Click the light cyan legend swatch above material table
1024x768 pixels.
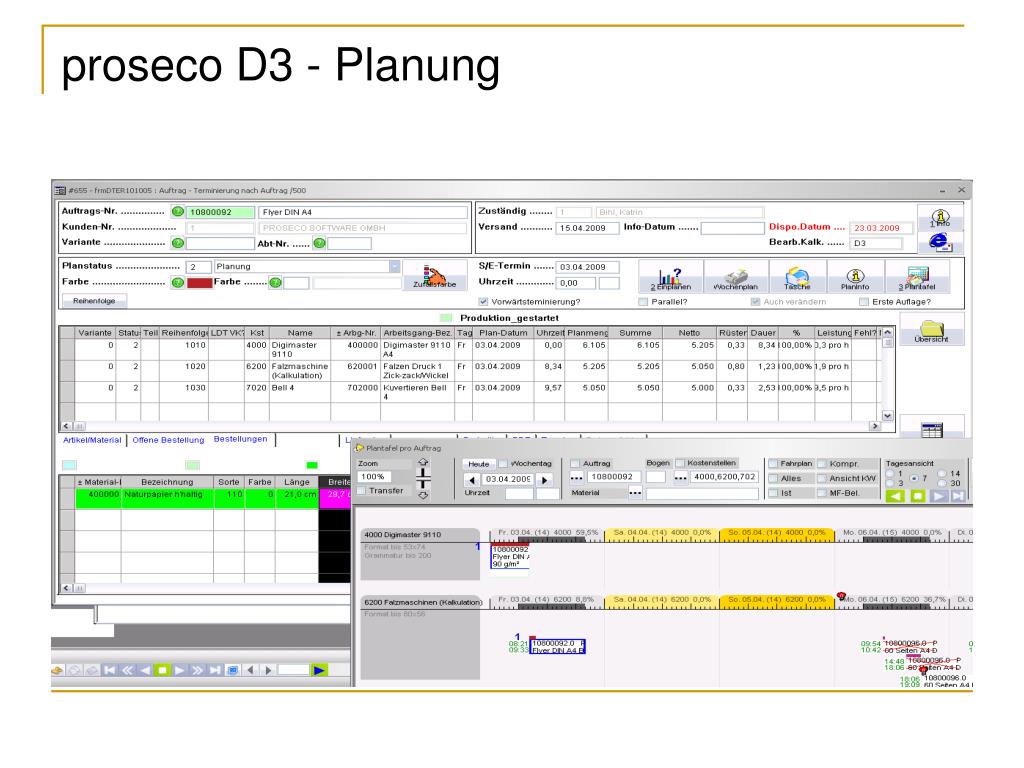[69, 465]
